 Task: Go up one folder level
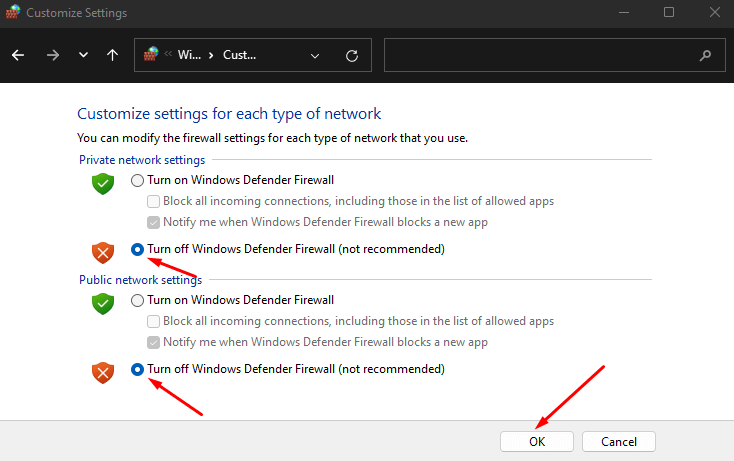click(112, 55)
